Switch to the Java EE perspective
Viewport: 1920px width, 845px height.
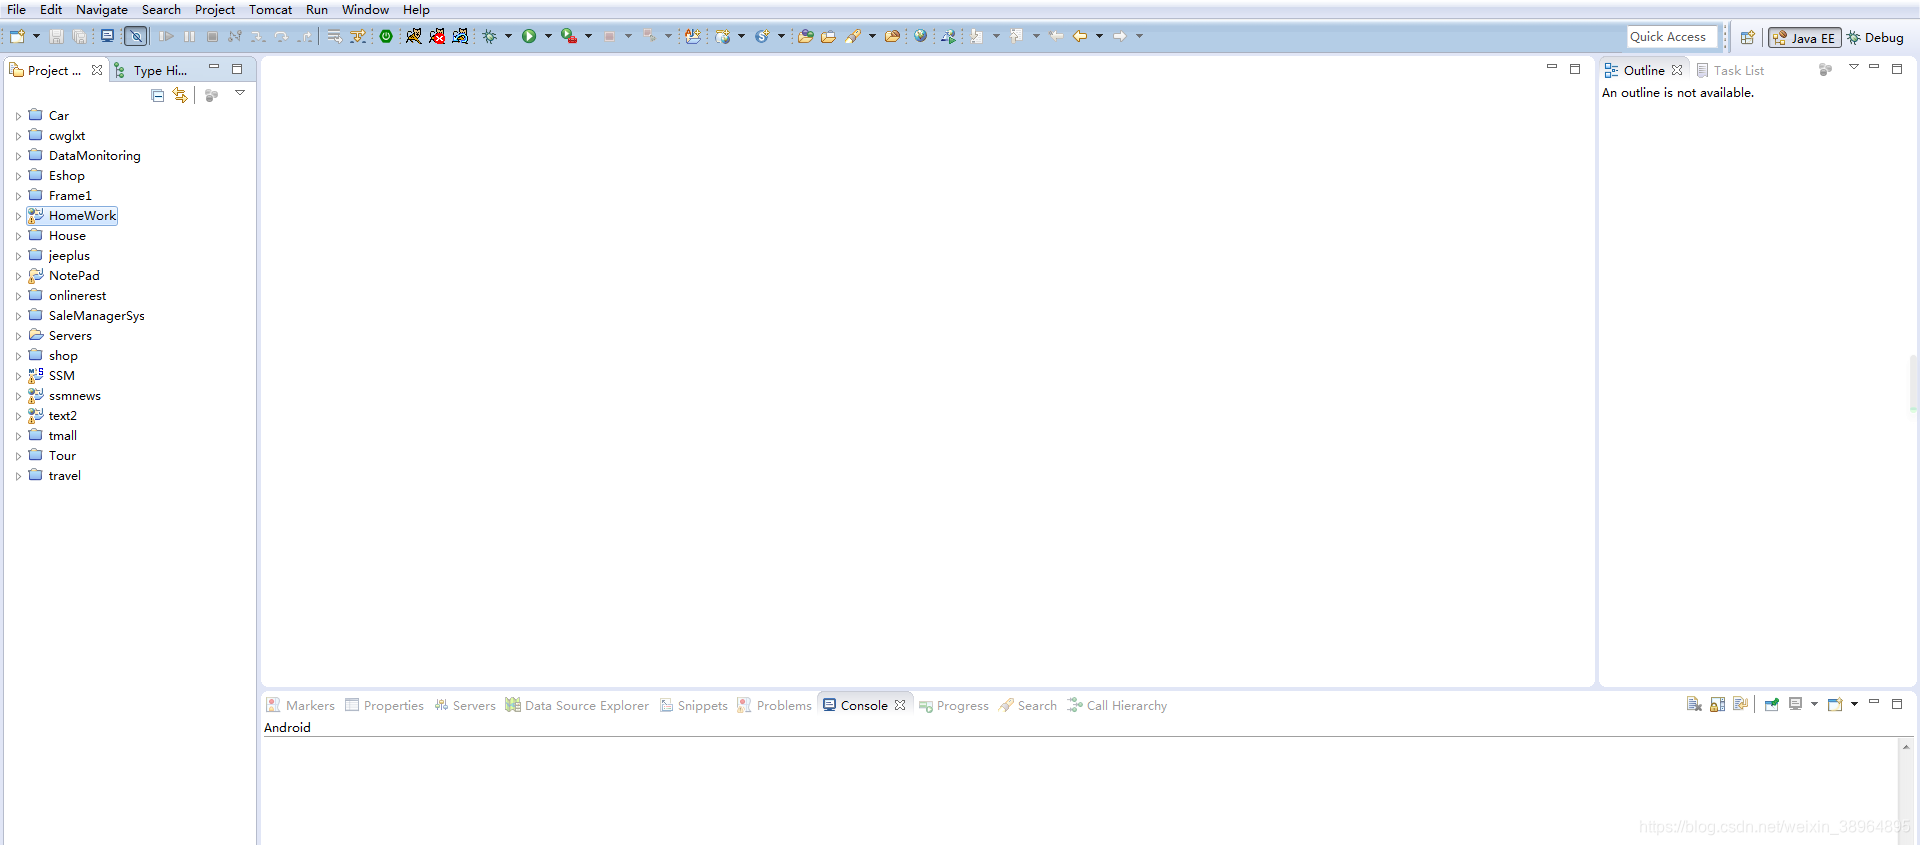tap(1805, 37)
